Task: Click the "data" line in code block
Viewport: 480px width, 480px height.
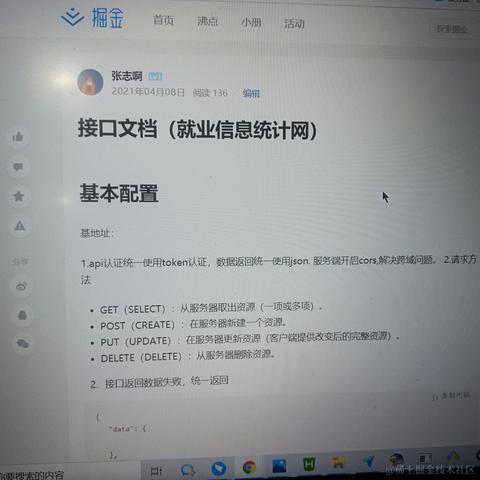Action: point(128,429)
